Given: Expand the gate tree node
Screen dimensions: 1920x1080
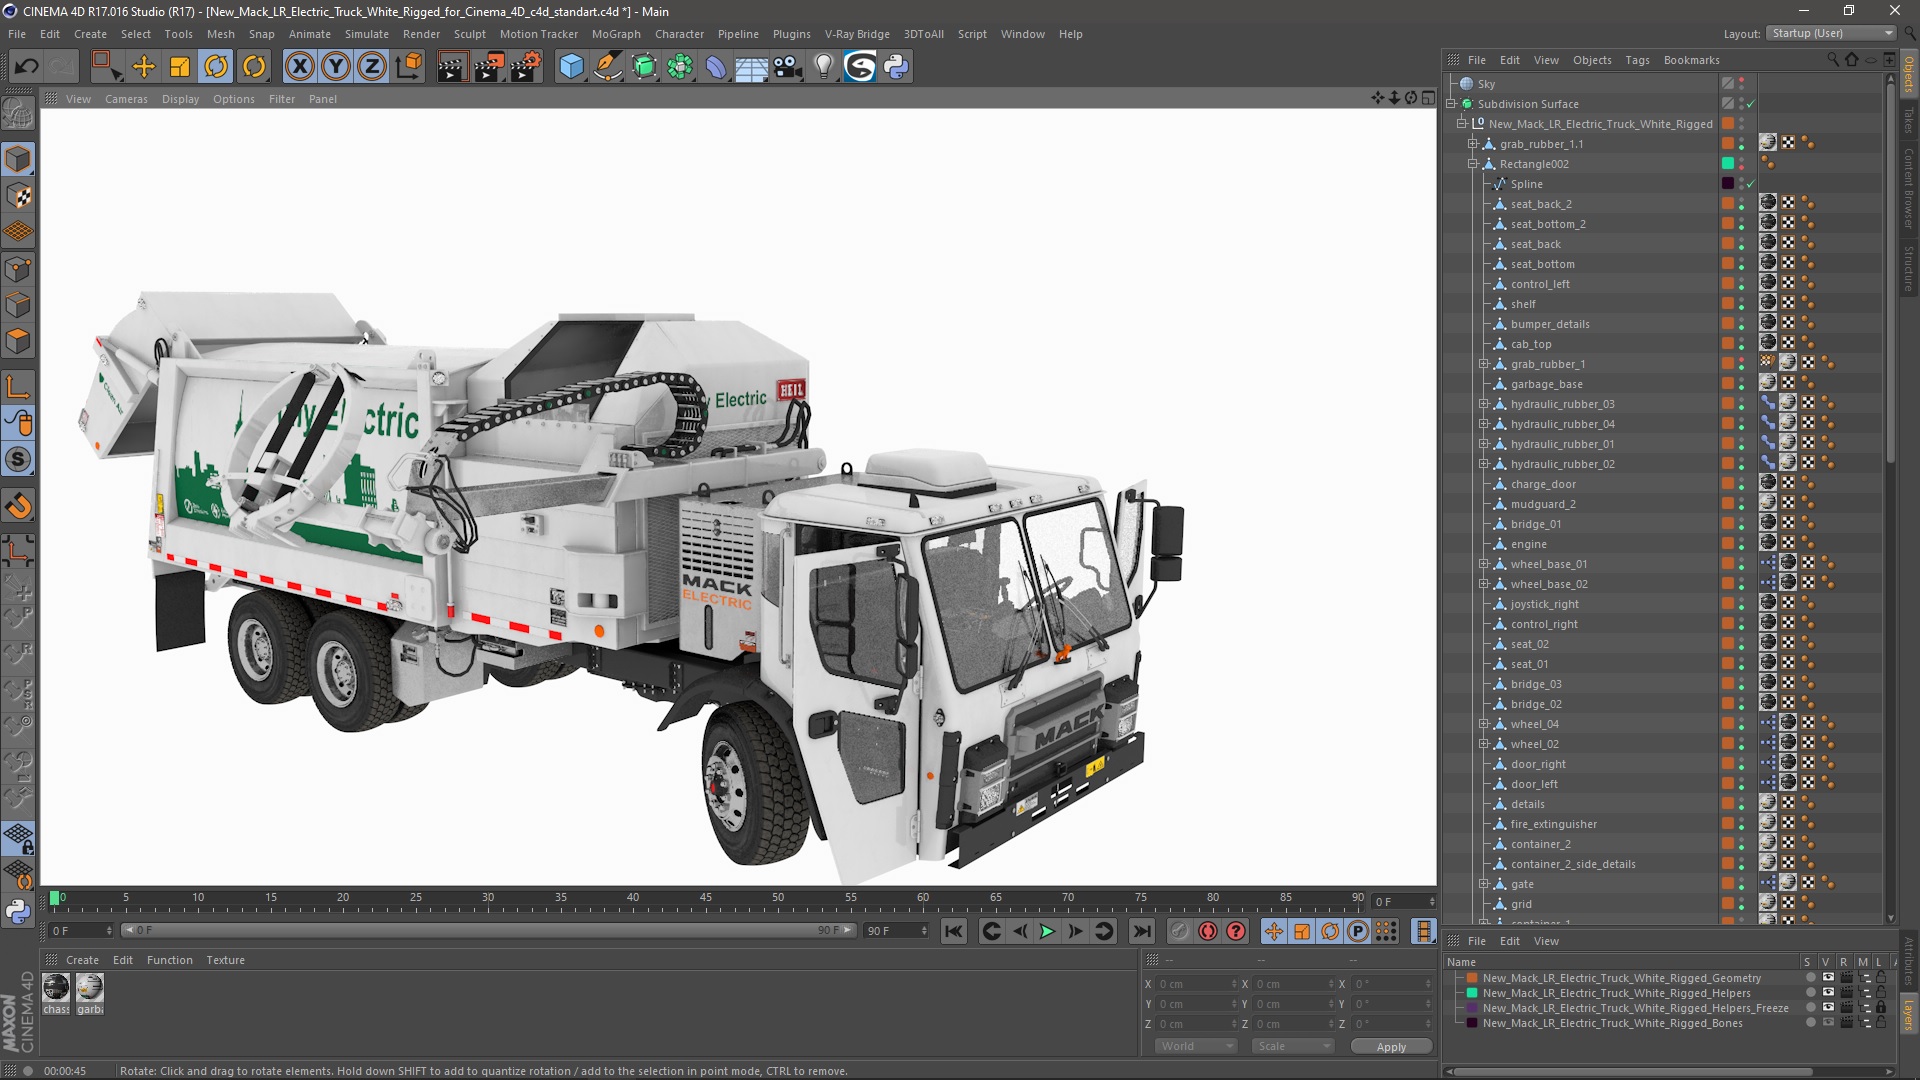Looking at the screenshot, I should (x=1484, y=884).
